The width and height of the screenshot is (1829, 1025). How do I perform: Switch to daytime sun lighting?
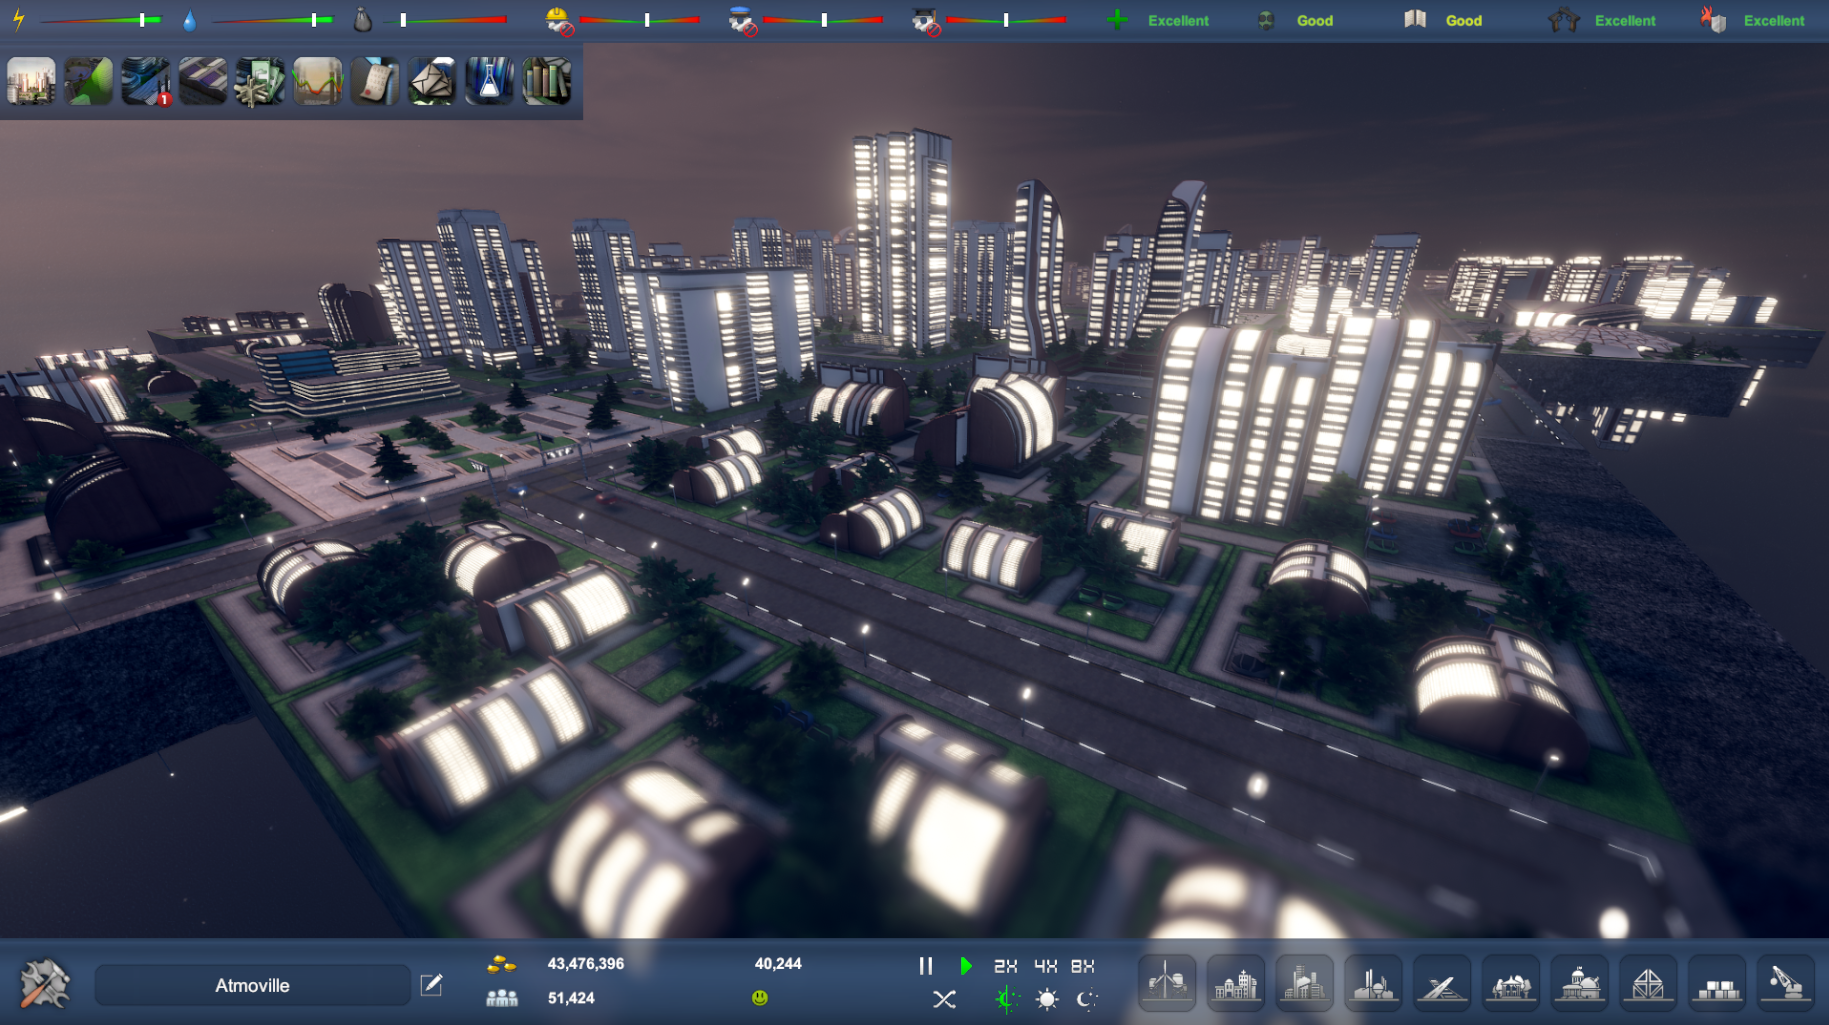tap(1047, 999)
